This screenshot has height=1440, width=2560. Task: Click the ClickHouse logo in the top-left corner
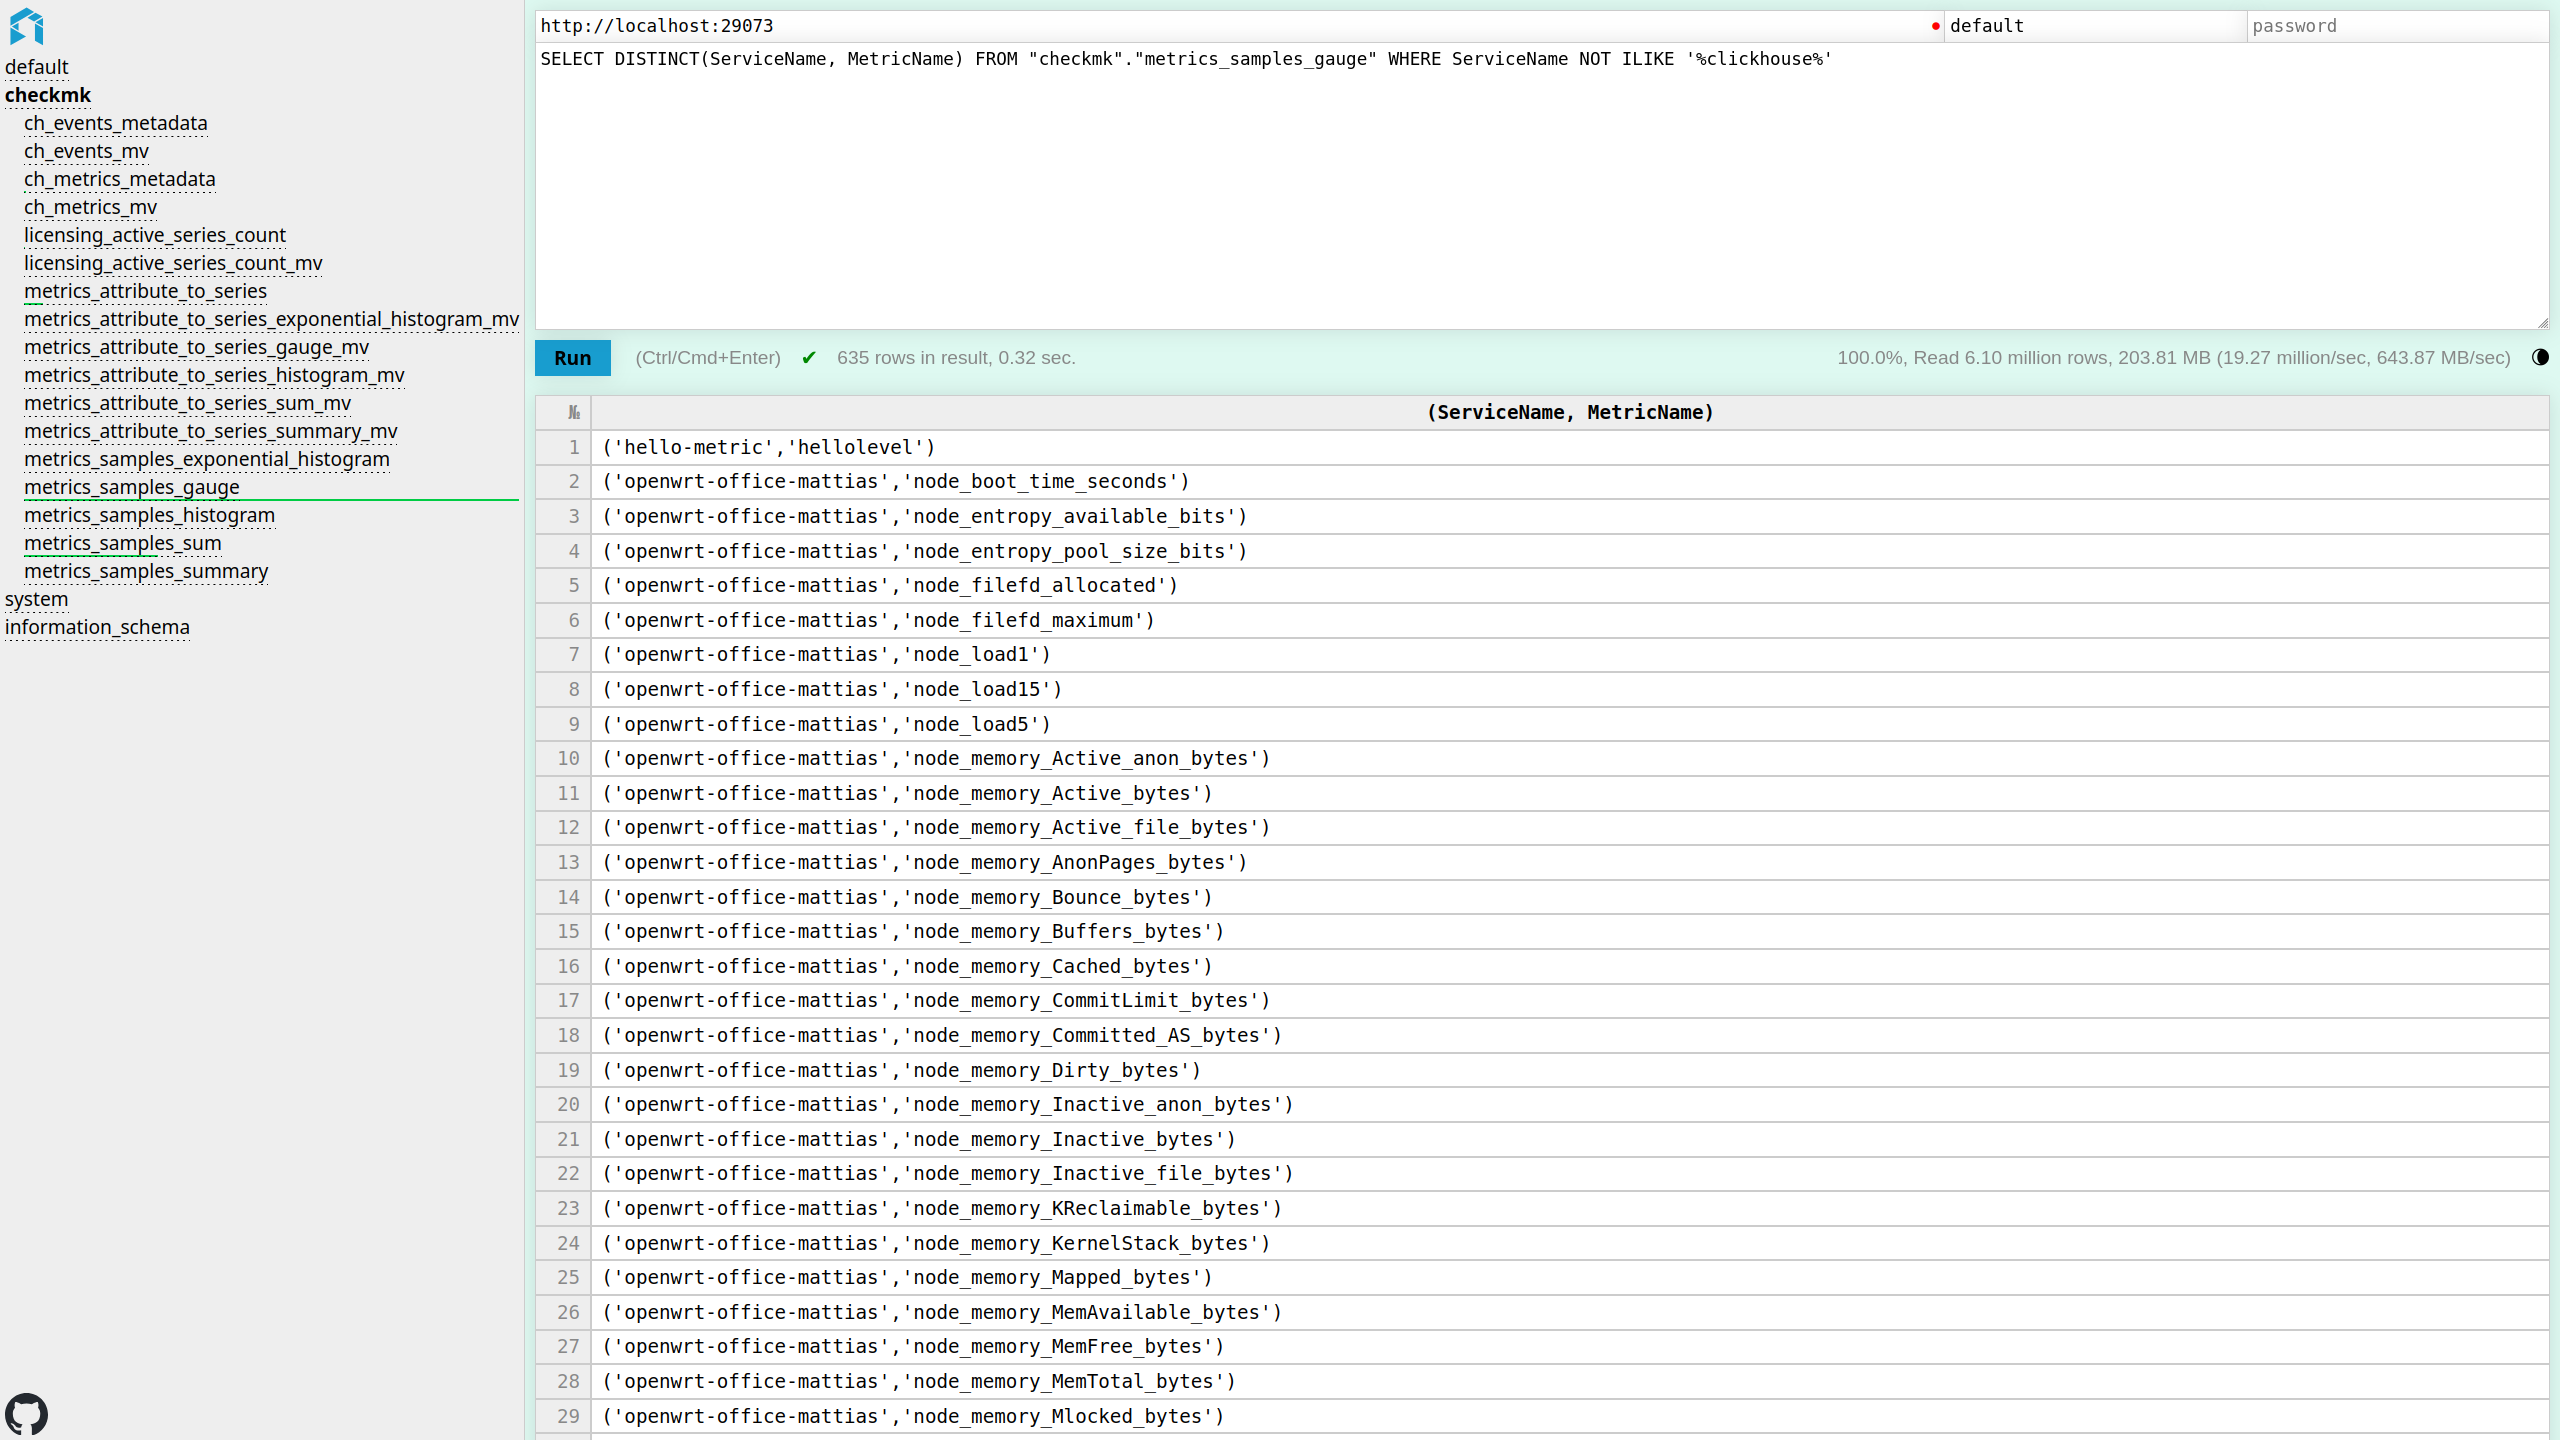click(x=27, y=27)
